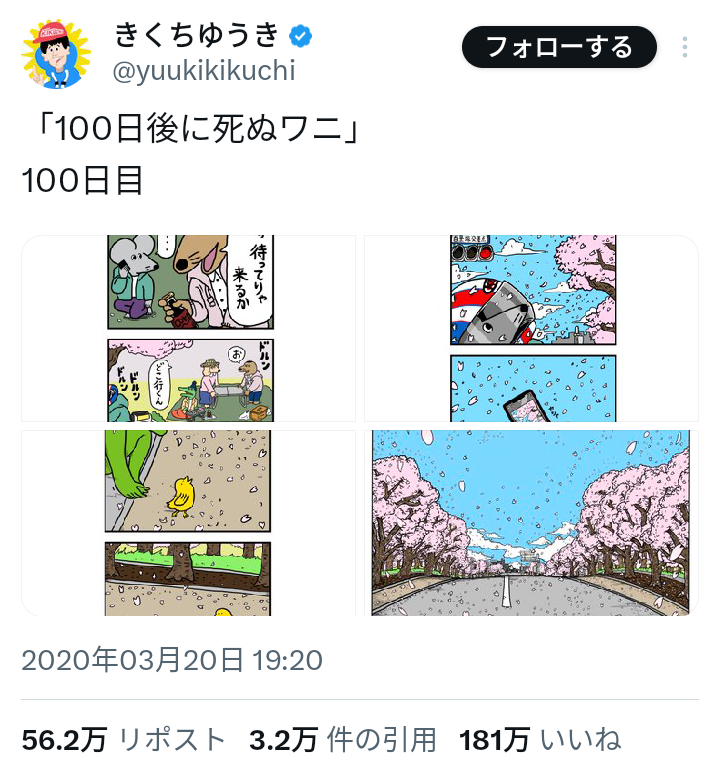This screenshot has width=720, height=776.
Task: Open the top-left comic image with mouse
Action: 189,329
